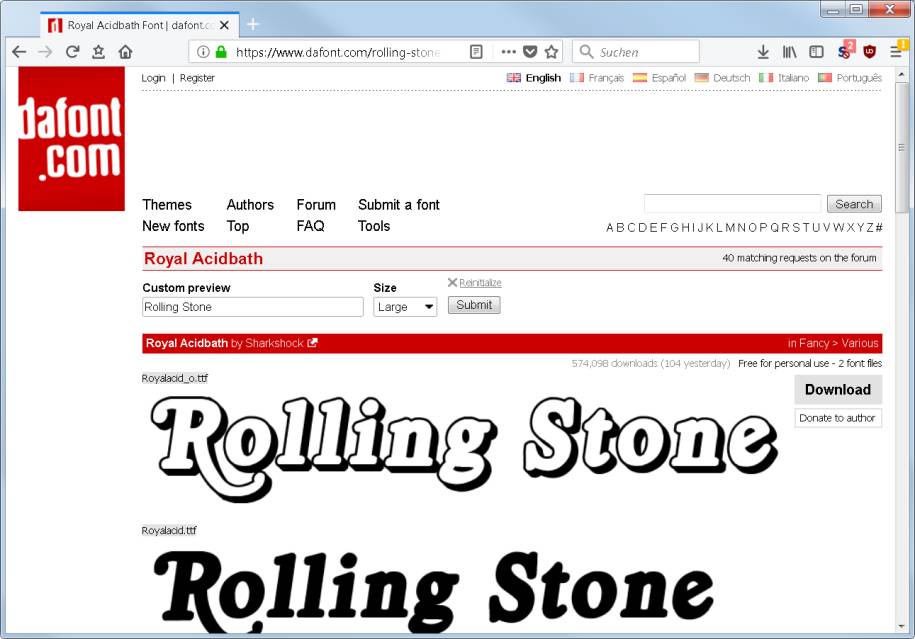Click the Reinitialize link
The height and width of the screenshot is (639, 915).
pos(480,283)
